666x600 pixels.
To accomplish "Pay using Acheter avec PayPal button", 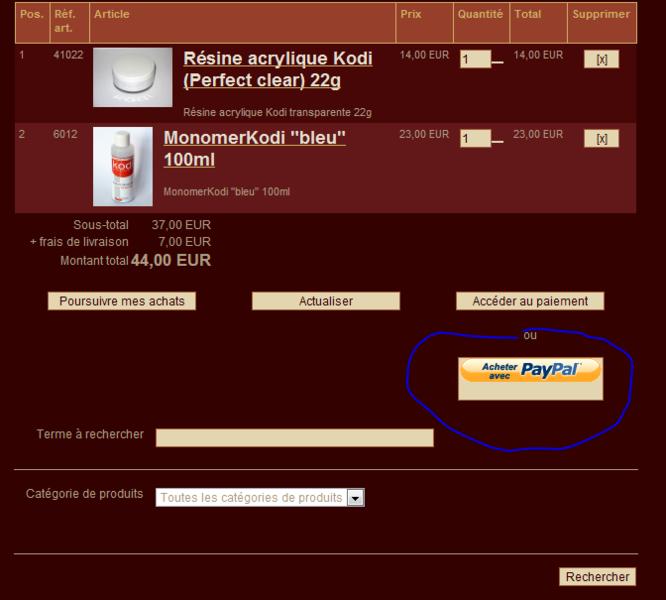I will (531, 378).
